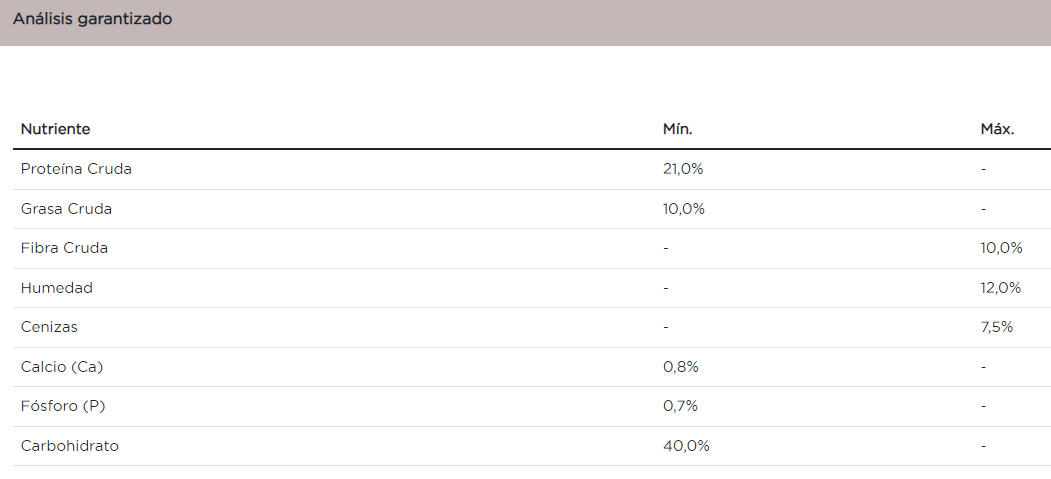
Task: Select the Grasa Cruda row label
Action: [66, 209]
